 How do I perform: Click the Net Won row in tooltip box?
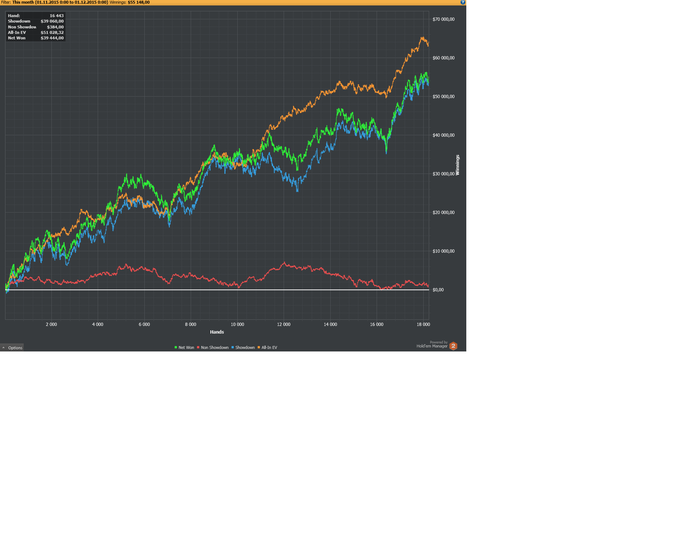point(36,38)
